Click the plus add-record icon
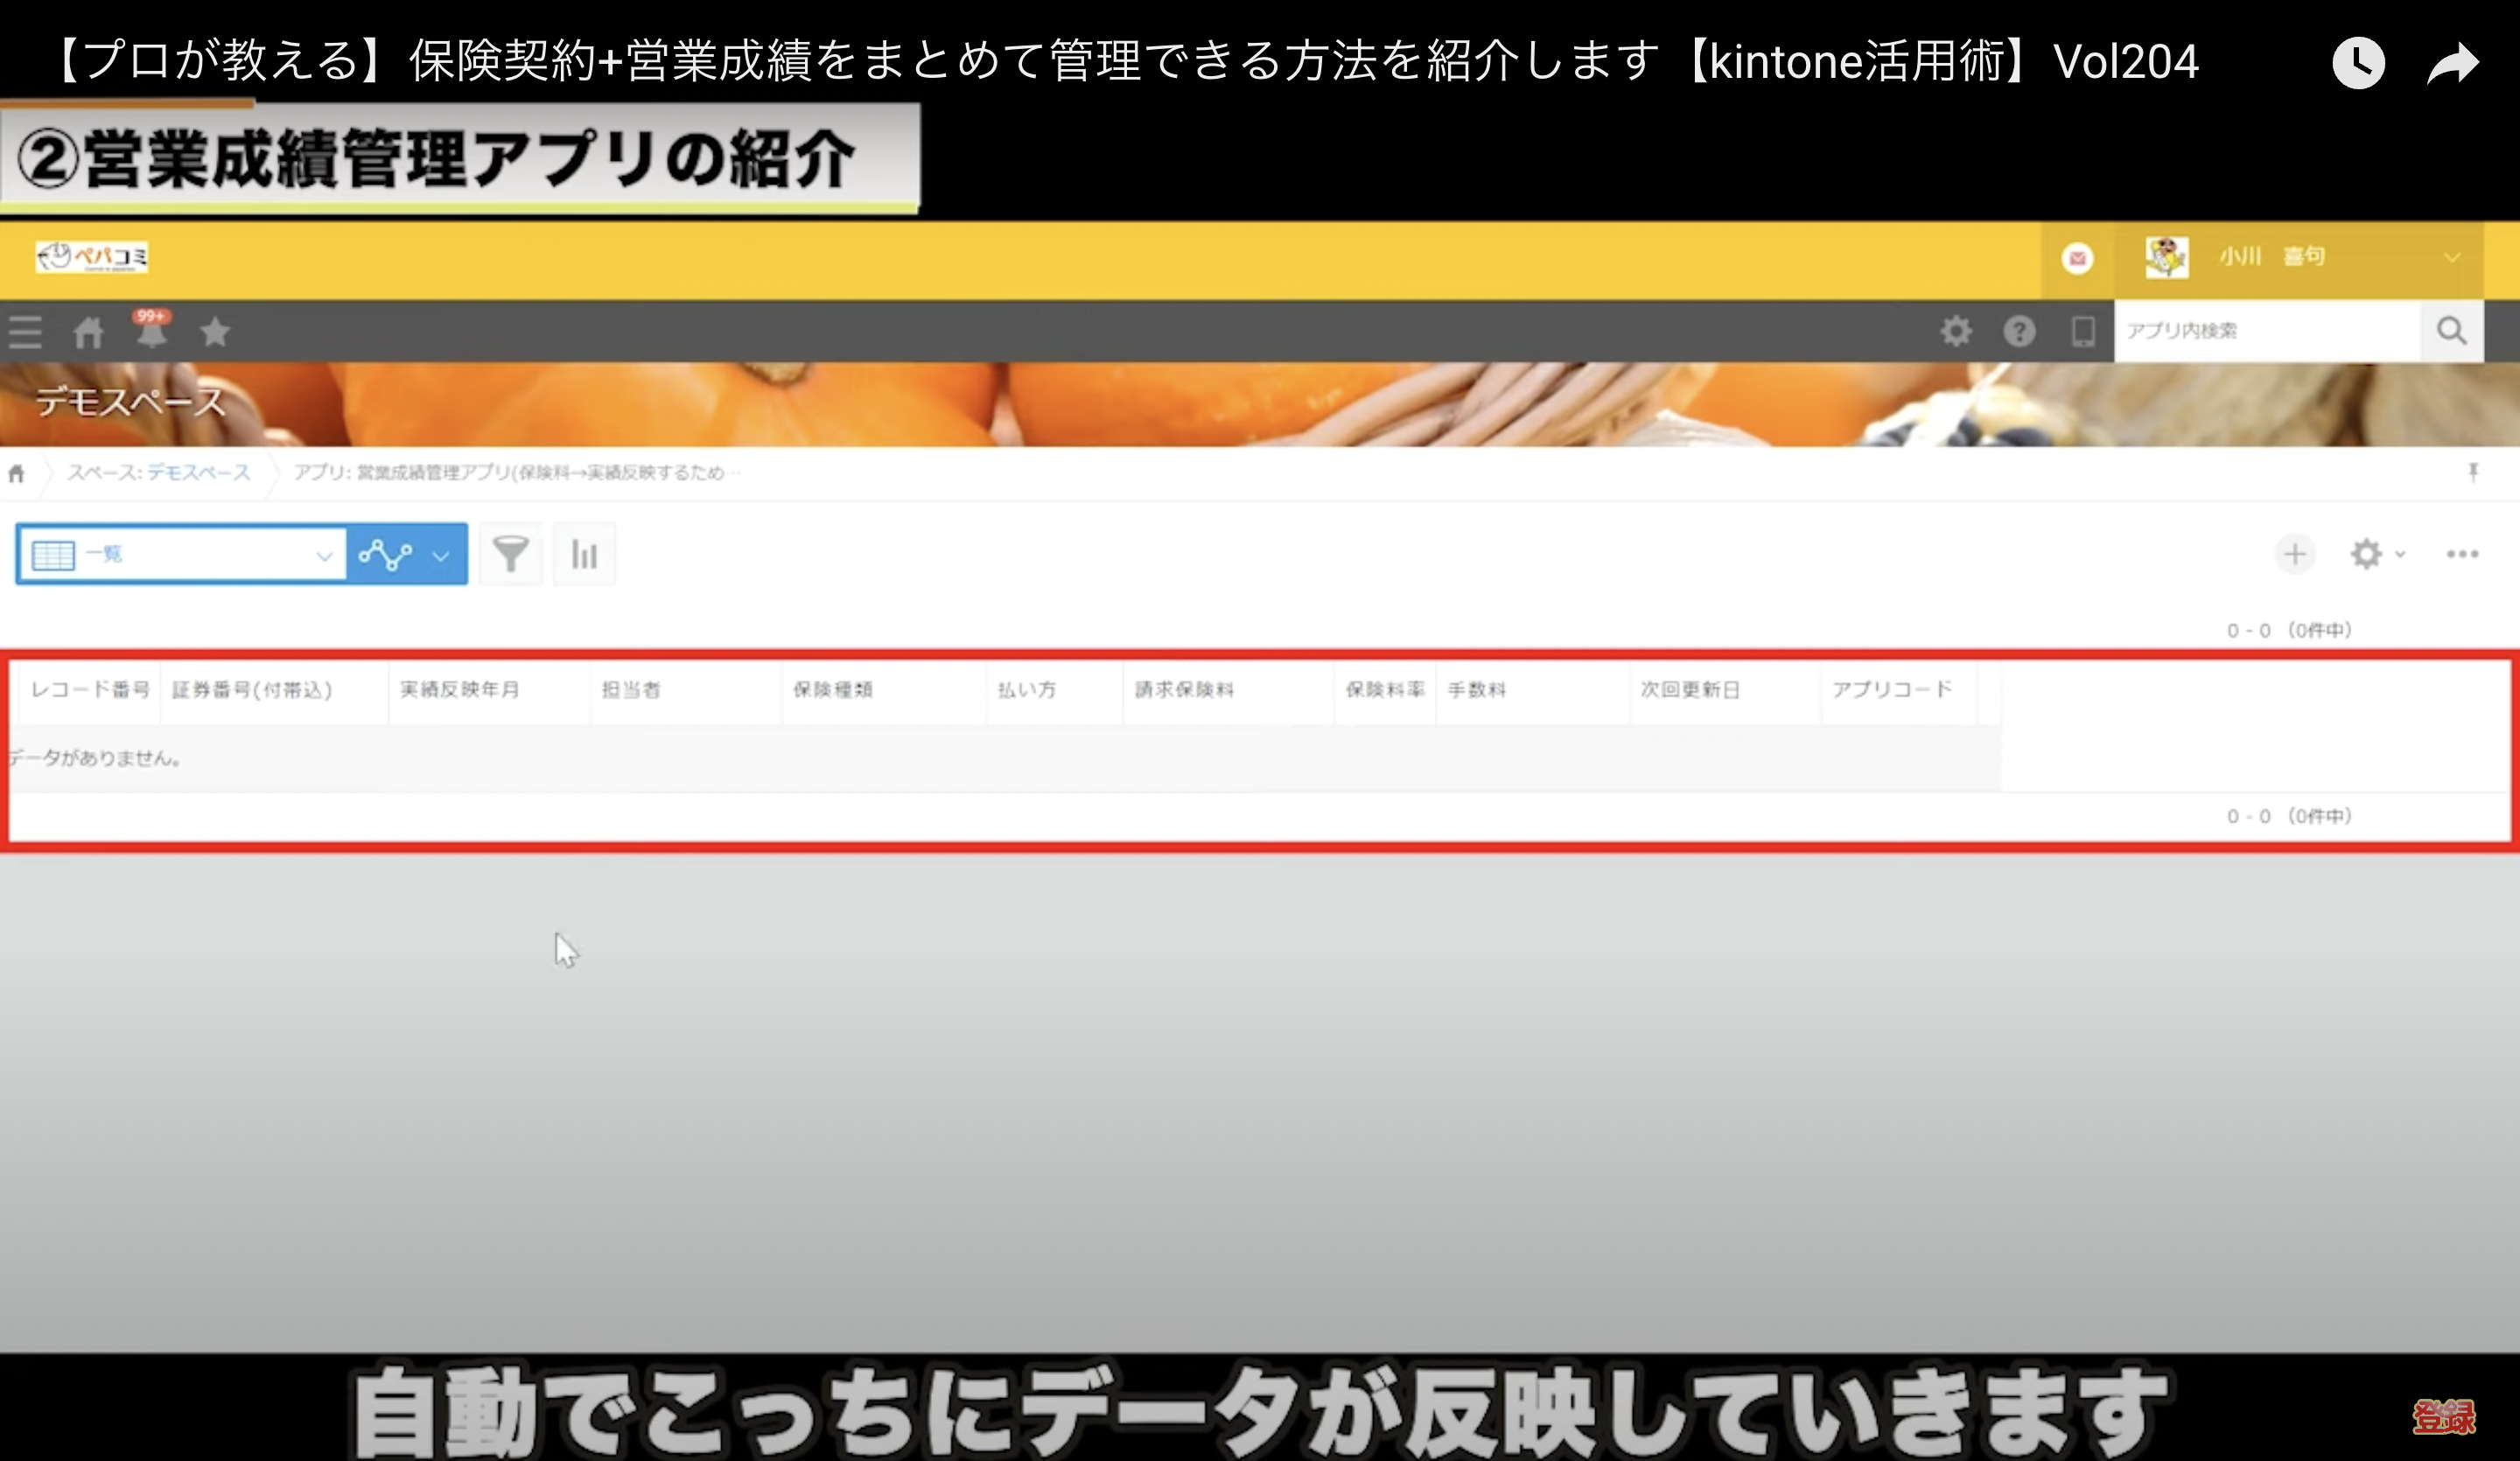2520x1461 pixels. (2295, 554)
